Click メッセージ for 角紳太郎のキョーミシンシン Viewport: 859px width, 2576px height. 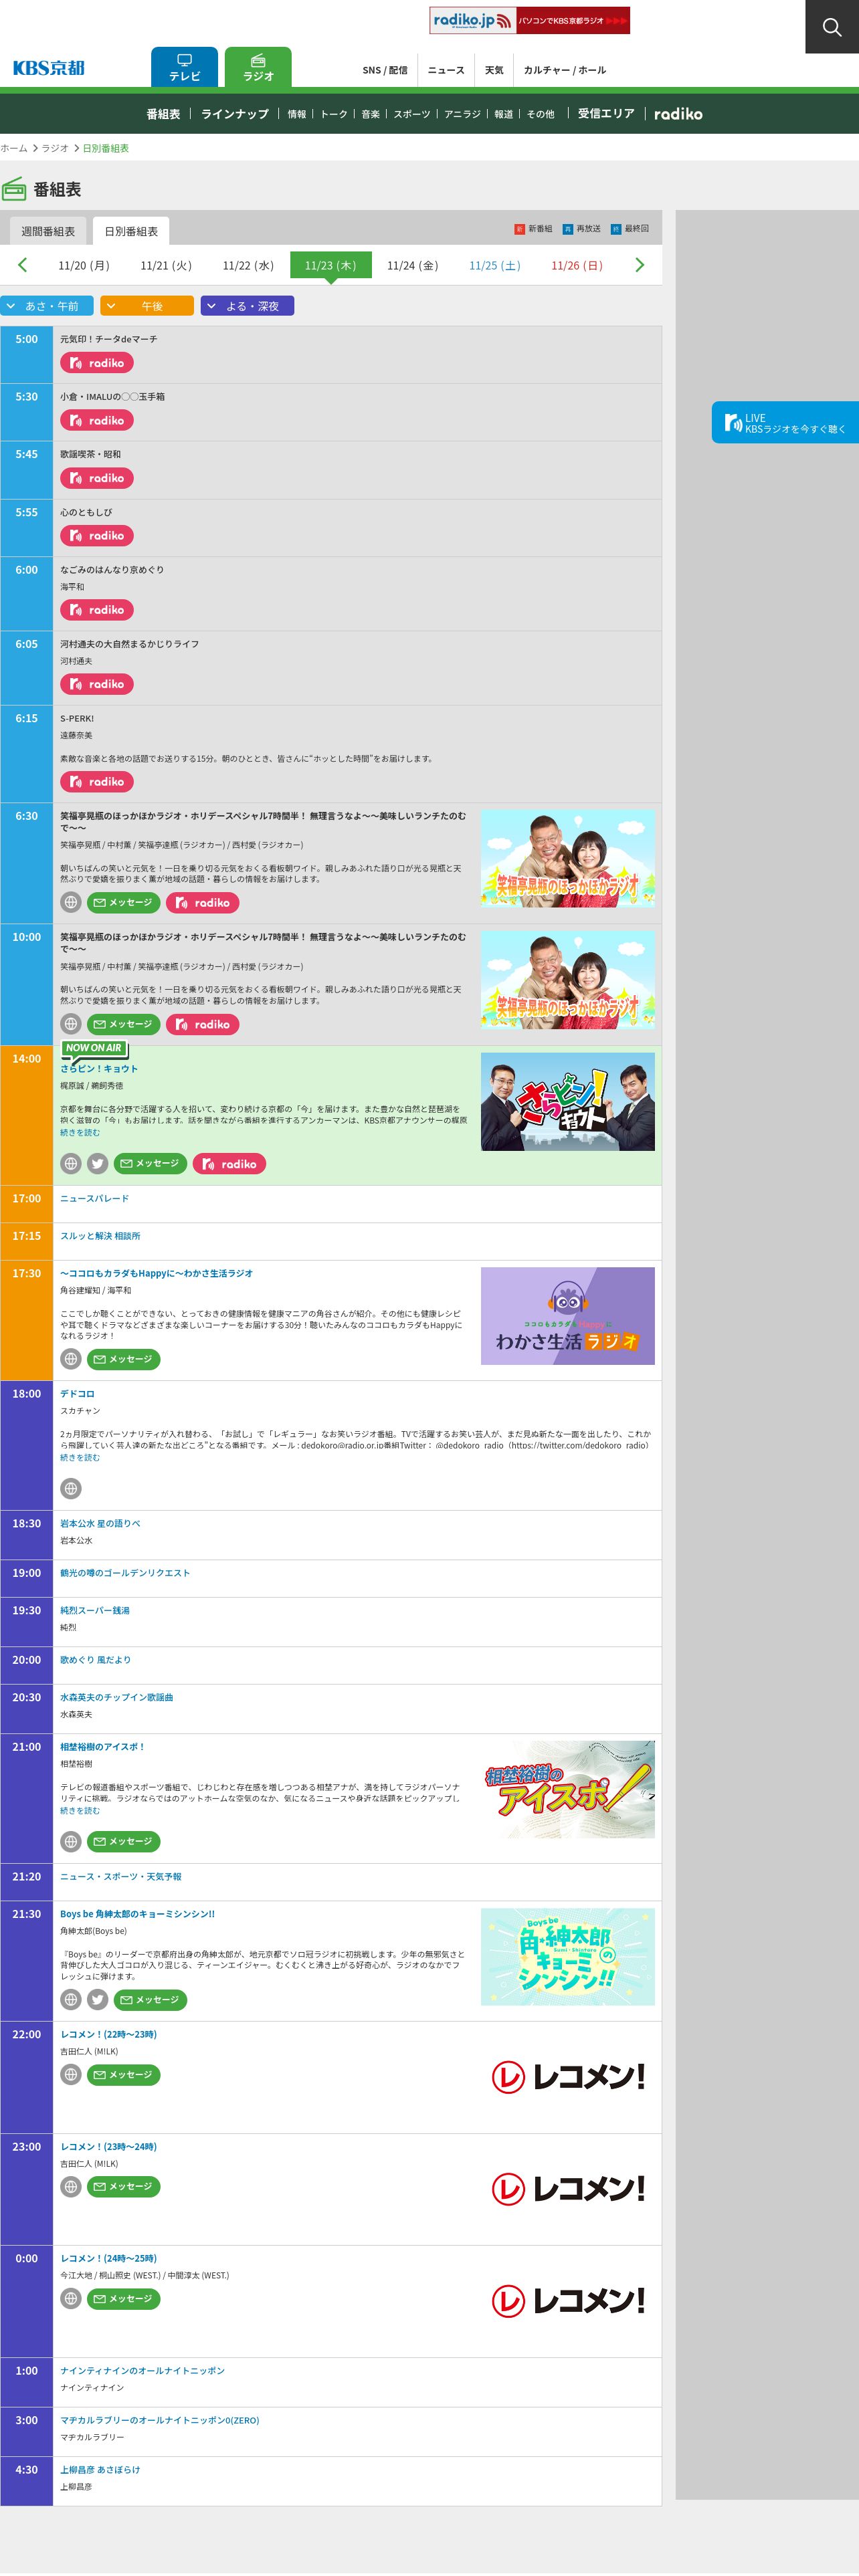click(150, 2000)
